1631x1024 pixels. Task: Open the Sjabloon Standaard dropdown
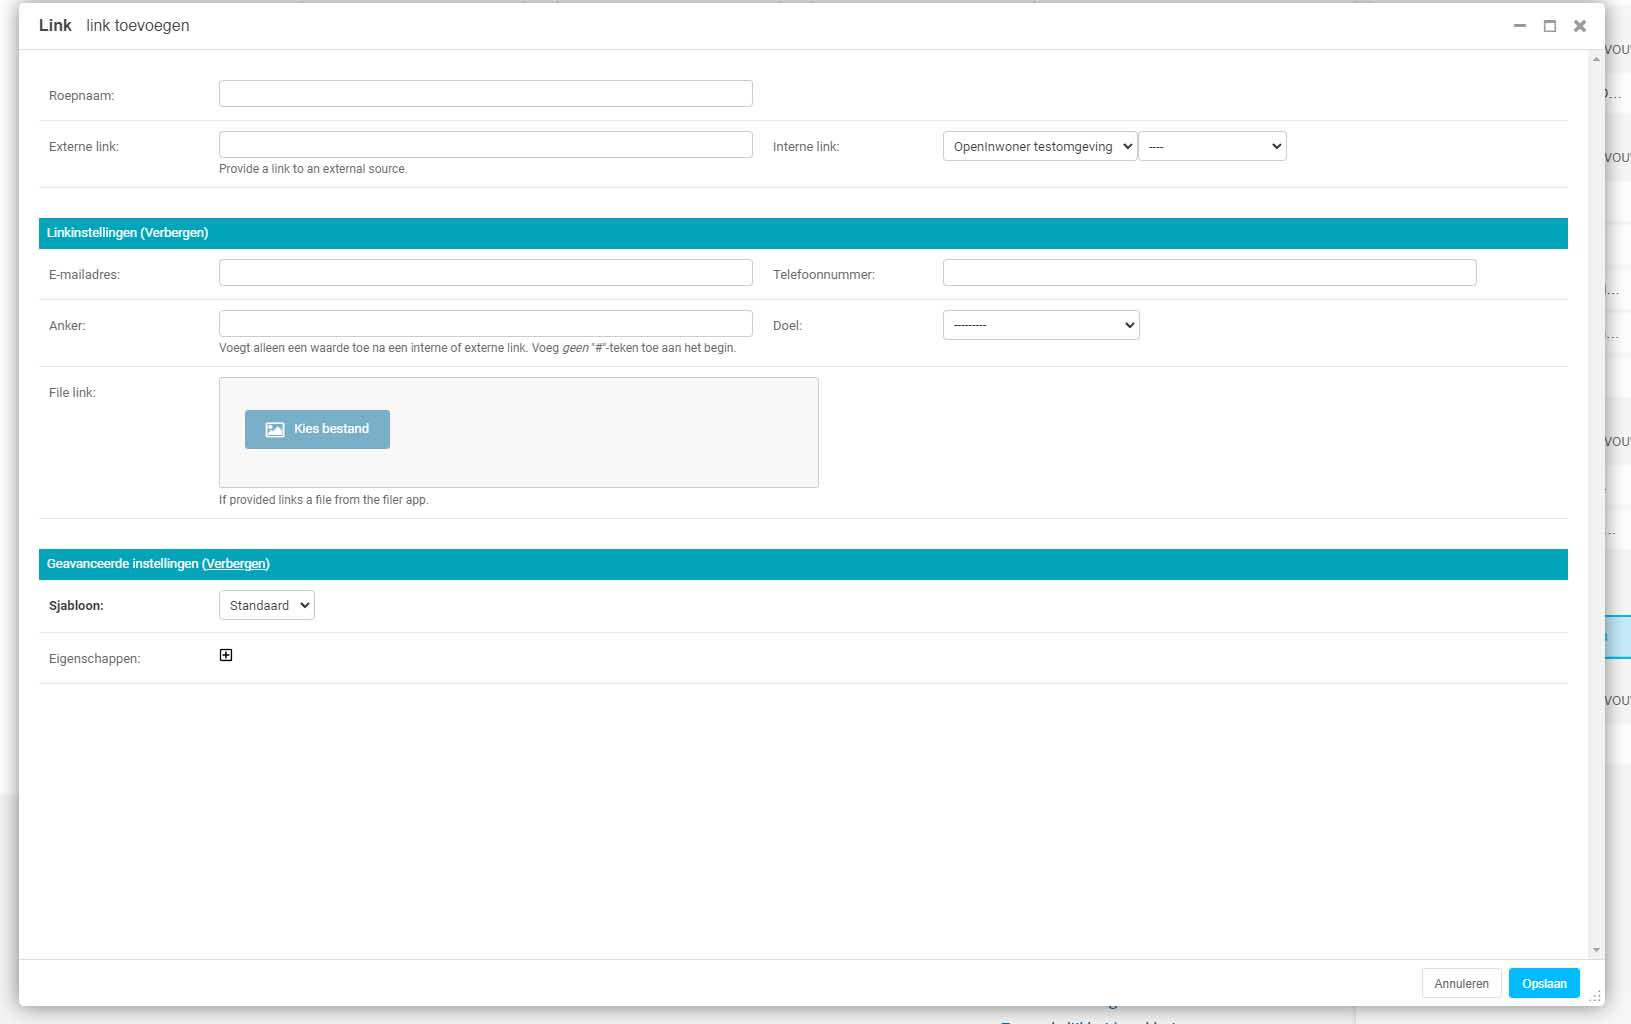click(267, 605)
